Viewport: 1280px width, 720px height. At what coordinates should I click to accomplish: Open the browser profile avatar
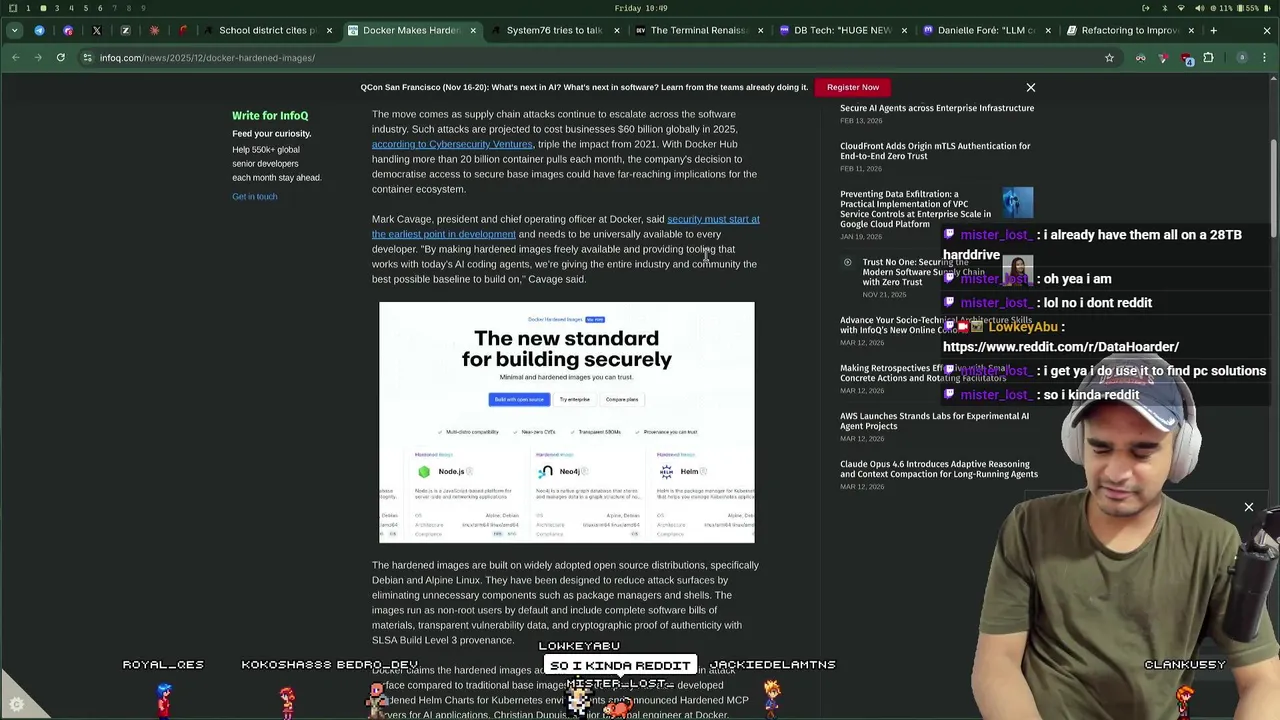point(1242,58)
